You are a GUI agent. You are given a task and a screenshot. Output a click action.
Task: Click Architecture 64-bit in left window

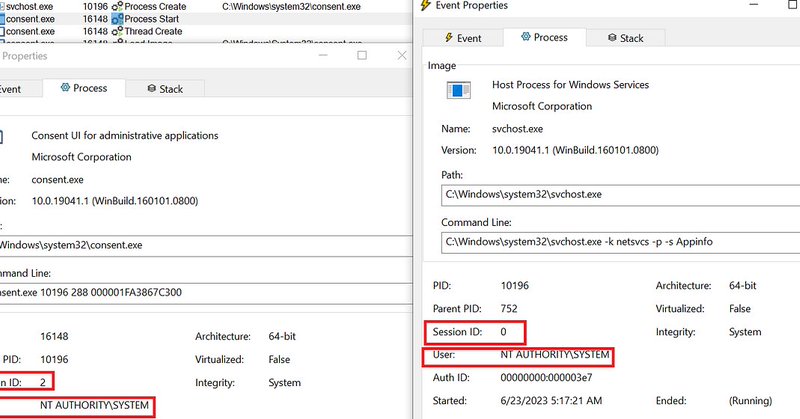tap(282, 336)
